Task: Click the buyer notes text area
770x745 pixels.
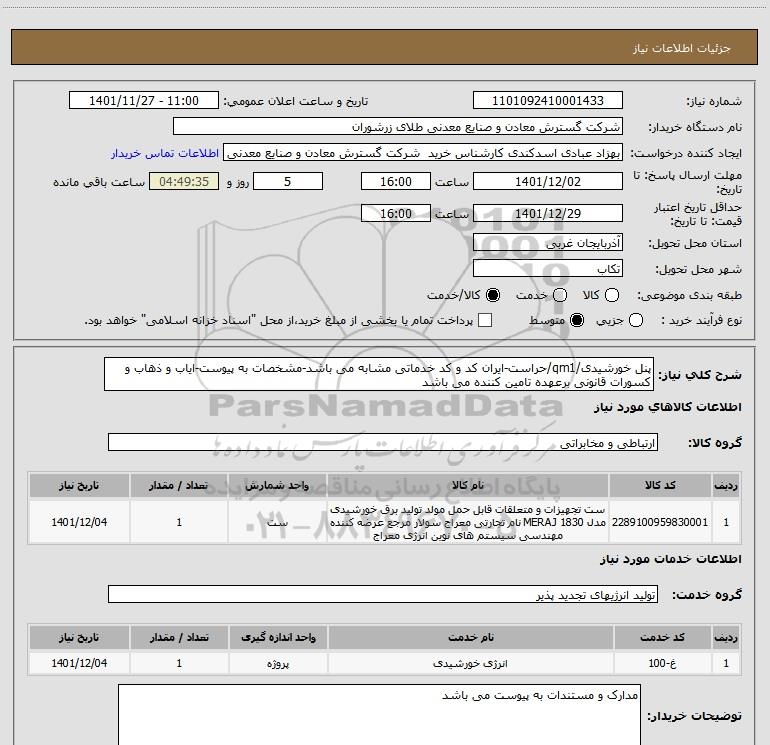Action: 379,715
